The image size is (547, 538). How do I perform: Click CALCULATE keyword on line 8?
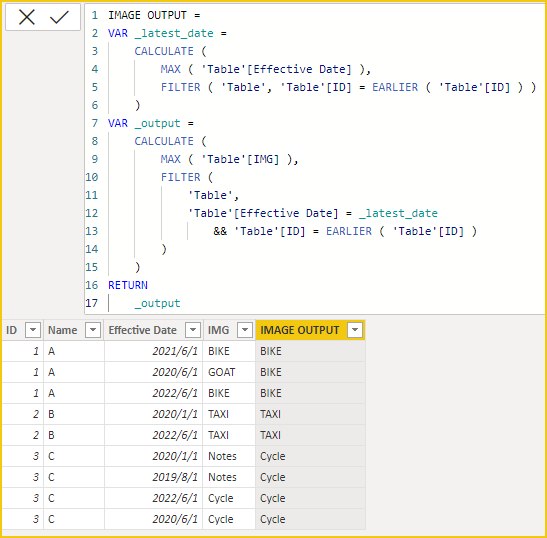coord(164,141)
